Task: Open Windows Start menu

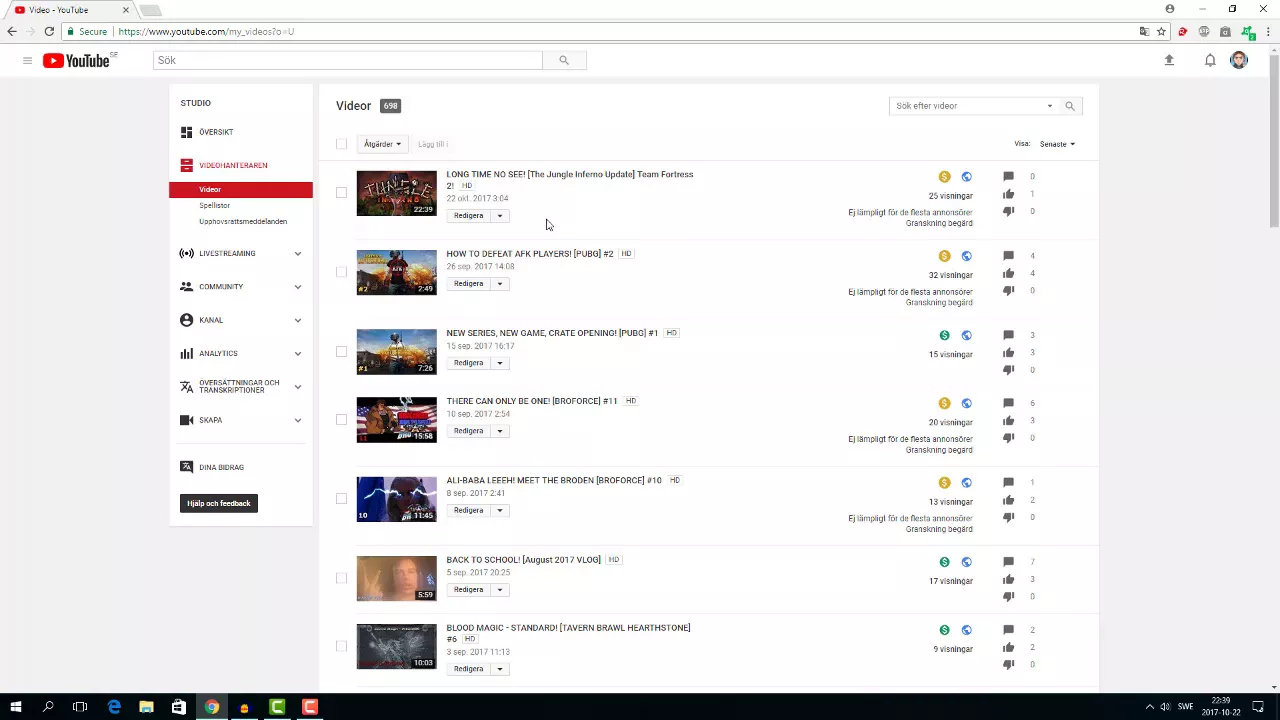Action: tap(15, 707)
